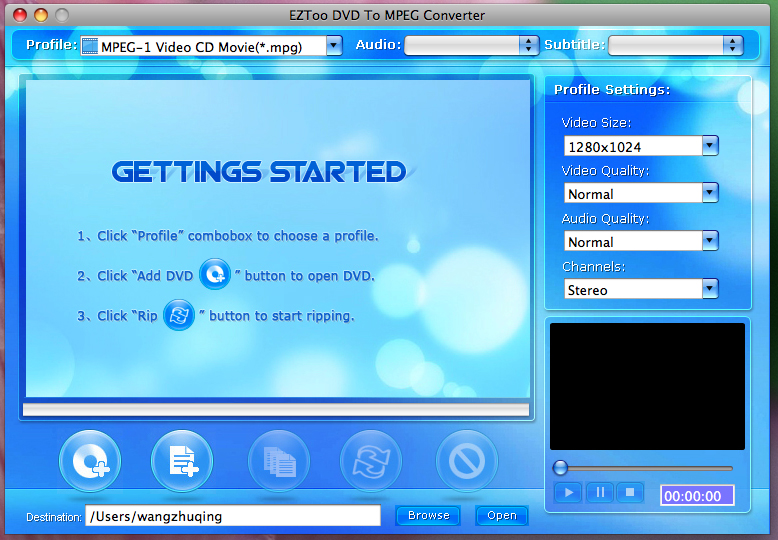778x540 pixels.
Task: Stop the preview playback
Action: (630, 493)
